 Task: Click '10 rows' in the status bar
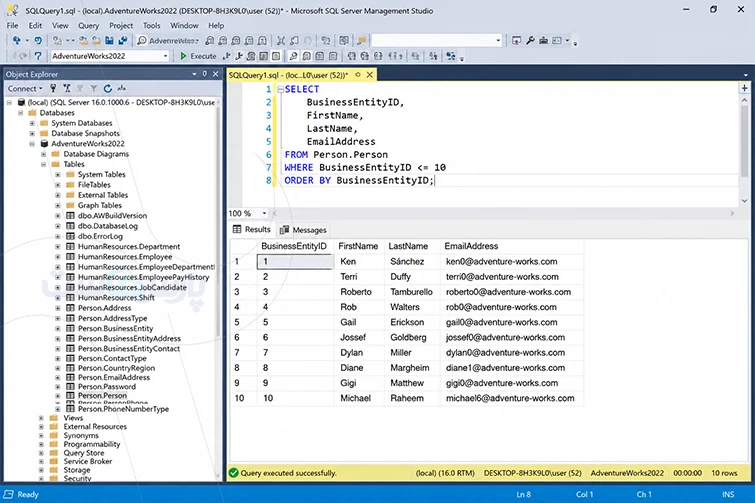pyautogui.click(x=724, y=473)
